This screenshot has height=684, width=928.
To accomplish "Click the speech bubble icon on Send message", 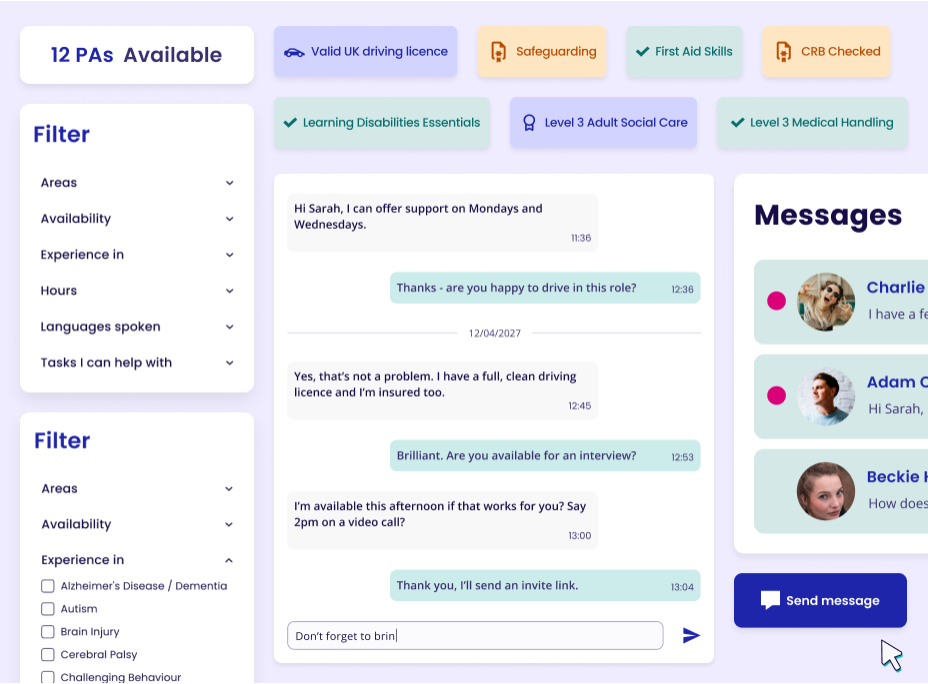I will click(x=770, y=600).
